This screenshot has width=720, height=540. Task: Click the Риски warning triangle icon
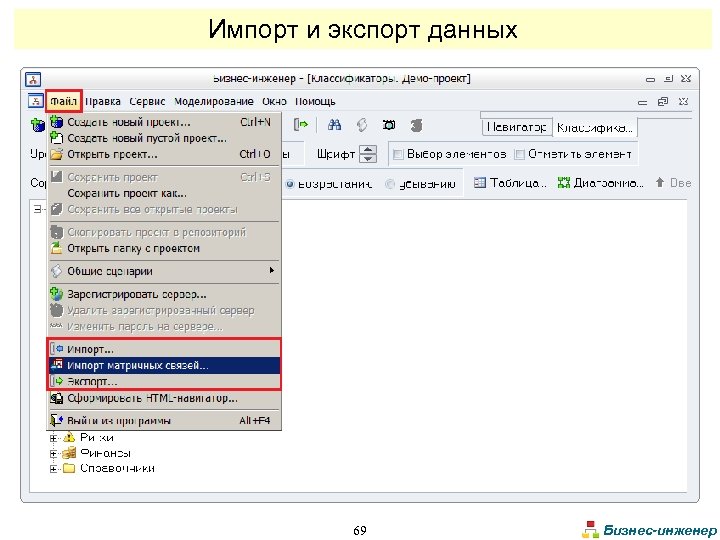[69, 437]
